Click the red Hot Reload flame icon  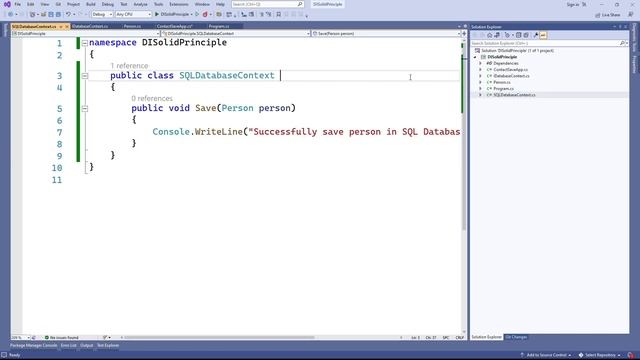[x=205, y=14]
